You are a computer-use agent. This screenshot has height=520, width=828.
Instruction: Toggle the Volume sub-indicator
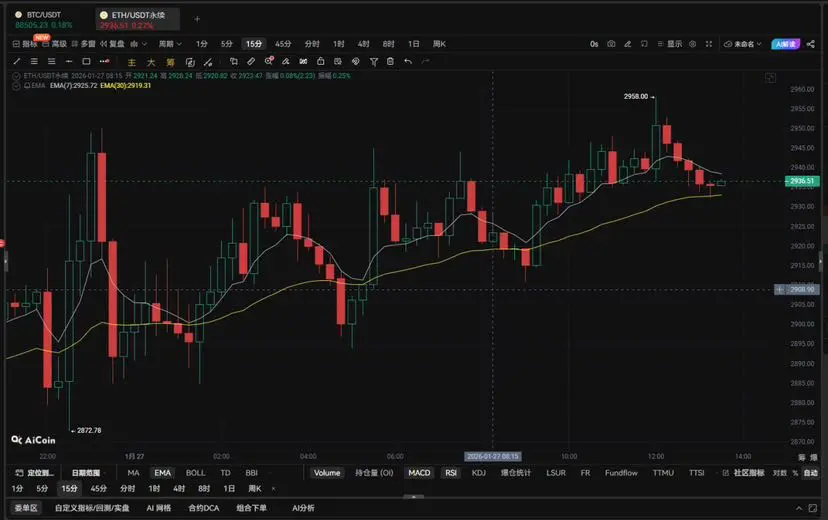327,472
